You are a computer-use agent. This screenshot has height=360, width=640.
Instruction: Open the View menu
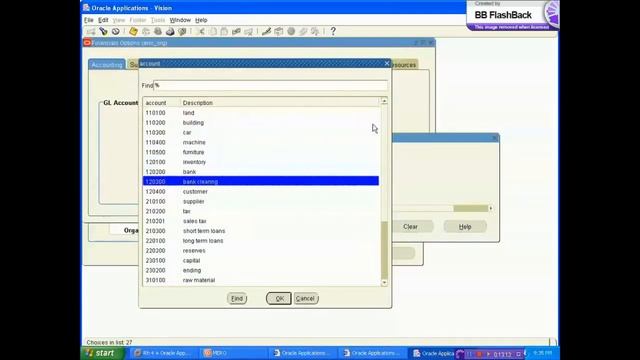(119, 20)
